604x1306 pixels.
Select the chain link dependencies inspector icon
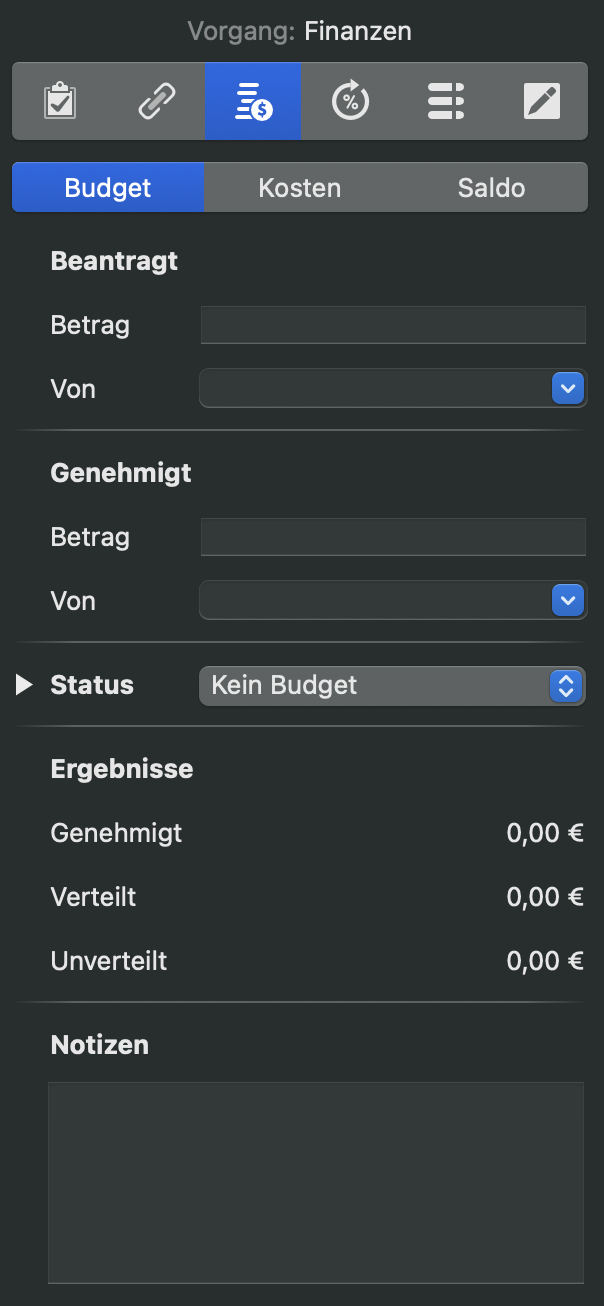[156, 100]
